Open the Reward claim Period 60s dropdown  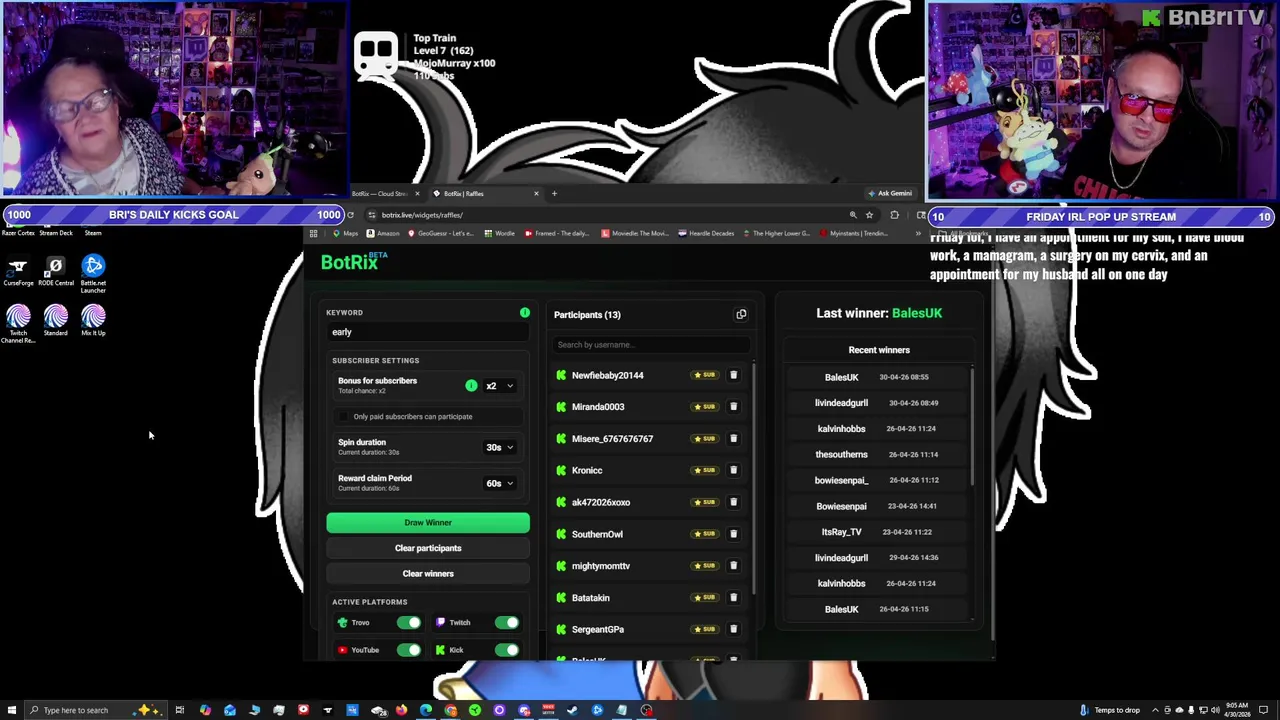[500, 484]
